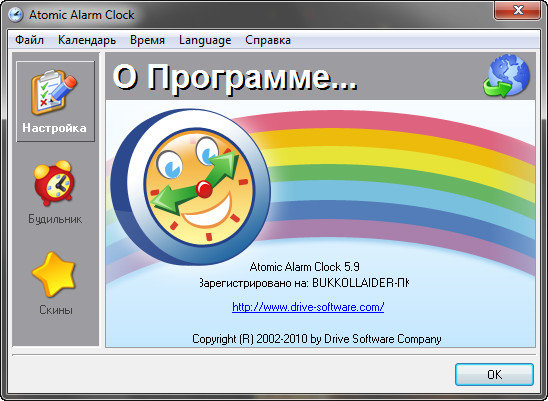
Task: Open the Файл menu
Action: point(30,40)
